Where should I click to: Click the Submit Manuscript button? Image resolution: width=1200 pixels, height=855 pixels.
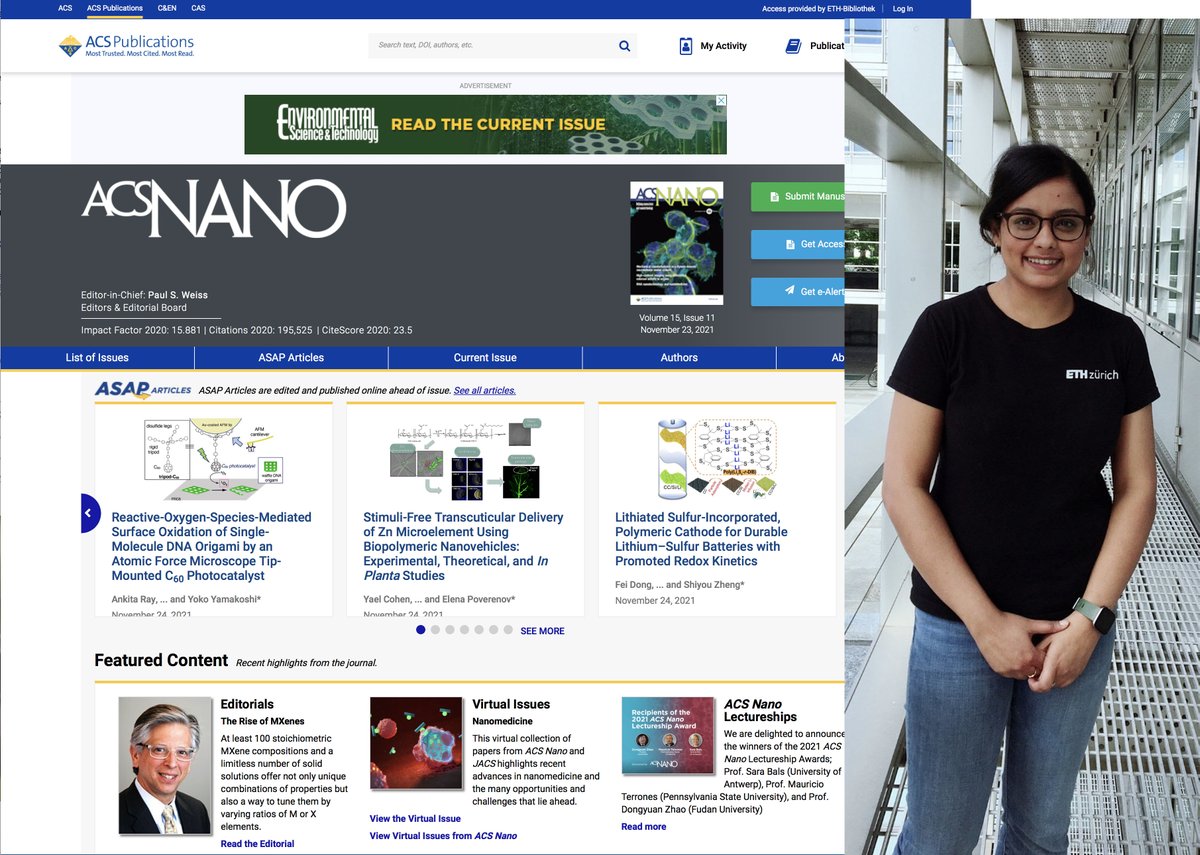[798, 196]
